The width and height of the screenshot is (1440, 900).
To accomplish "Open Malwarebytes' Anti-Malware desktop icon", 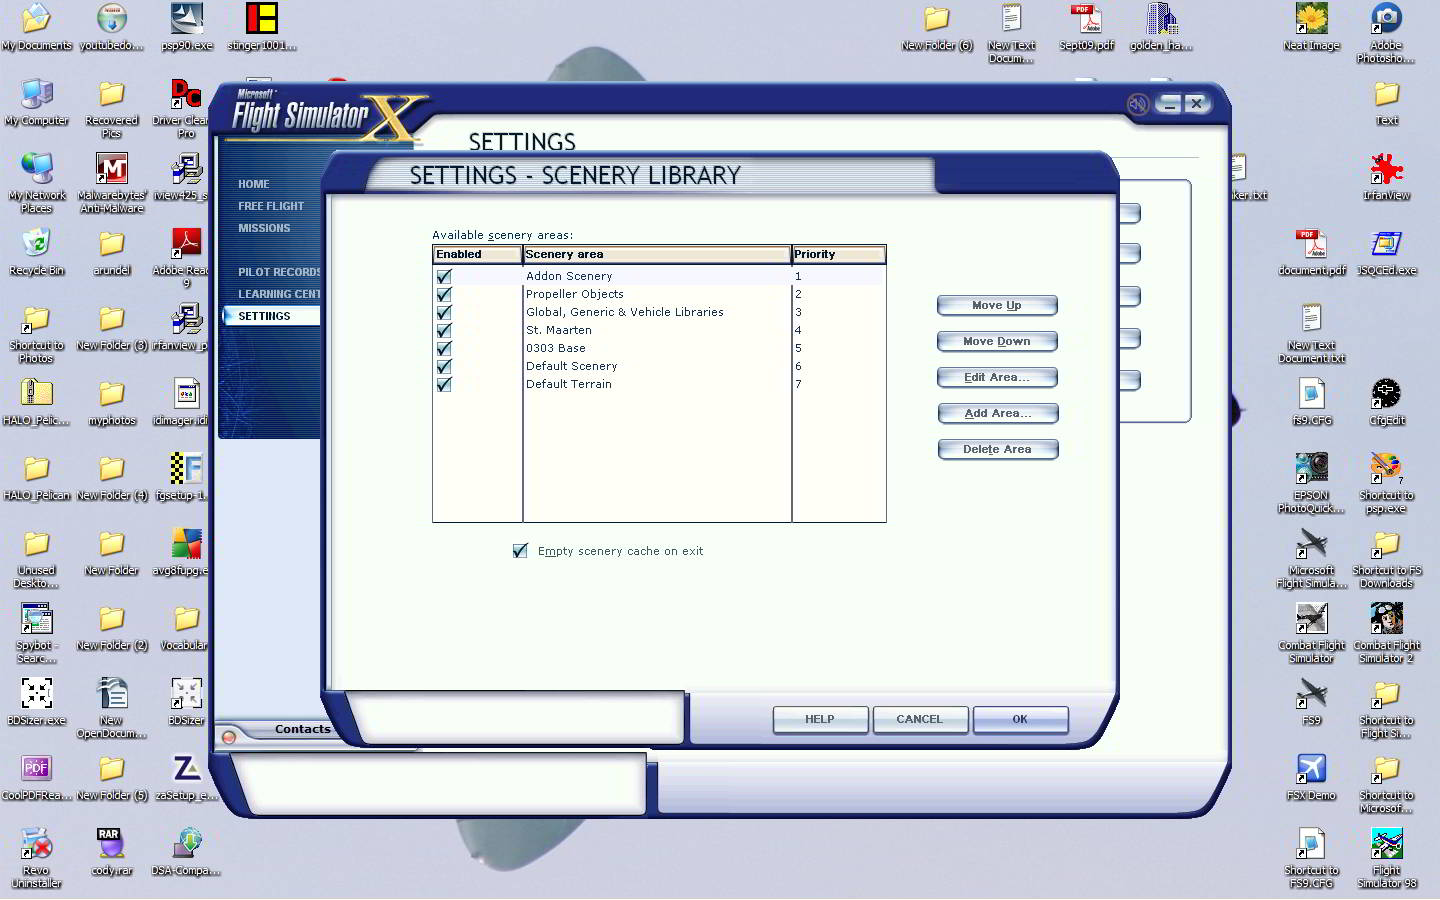I will pyautogui.click(x=111, y=170).
